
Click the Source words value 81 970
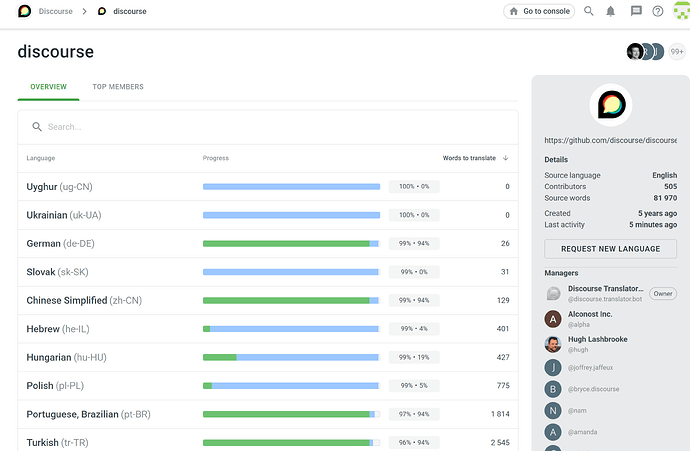tap(665, 198)
